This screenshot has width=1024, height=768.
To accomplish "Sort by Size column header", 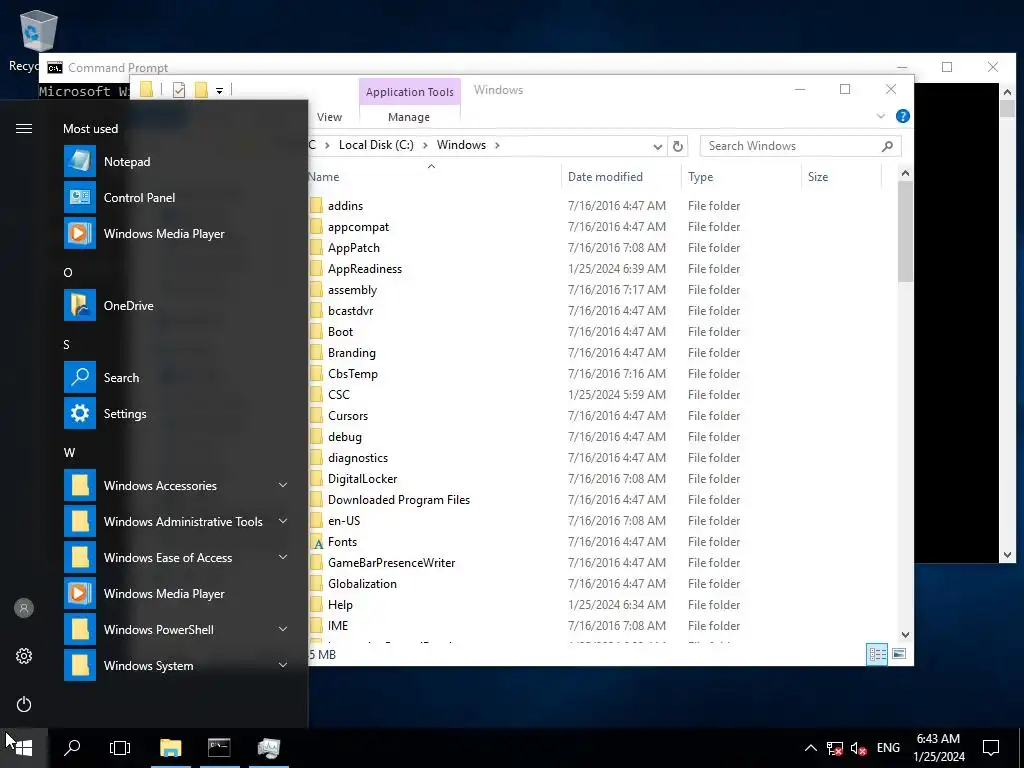I will [x=841, y=177].
